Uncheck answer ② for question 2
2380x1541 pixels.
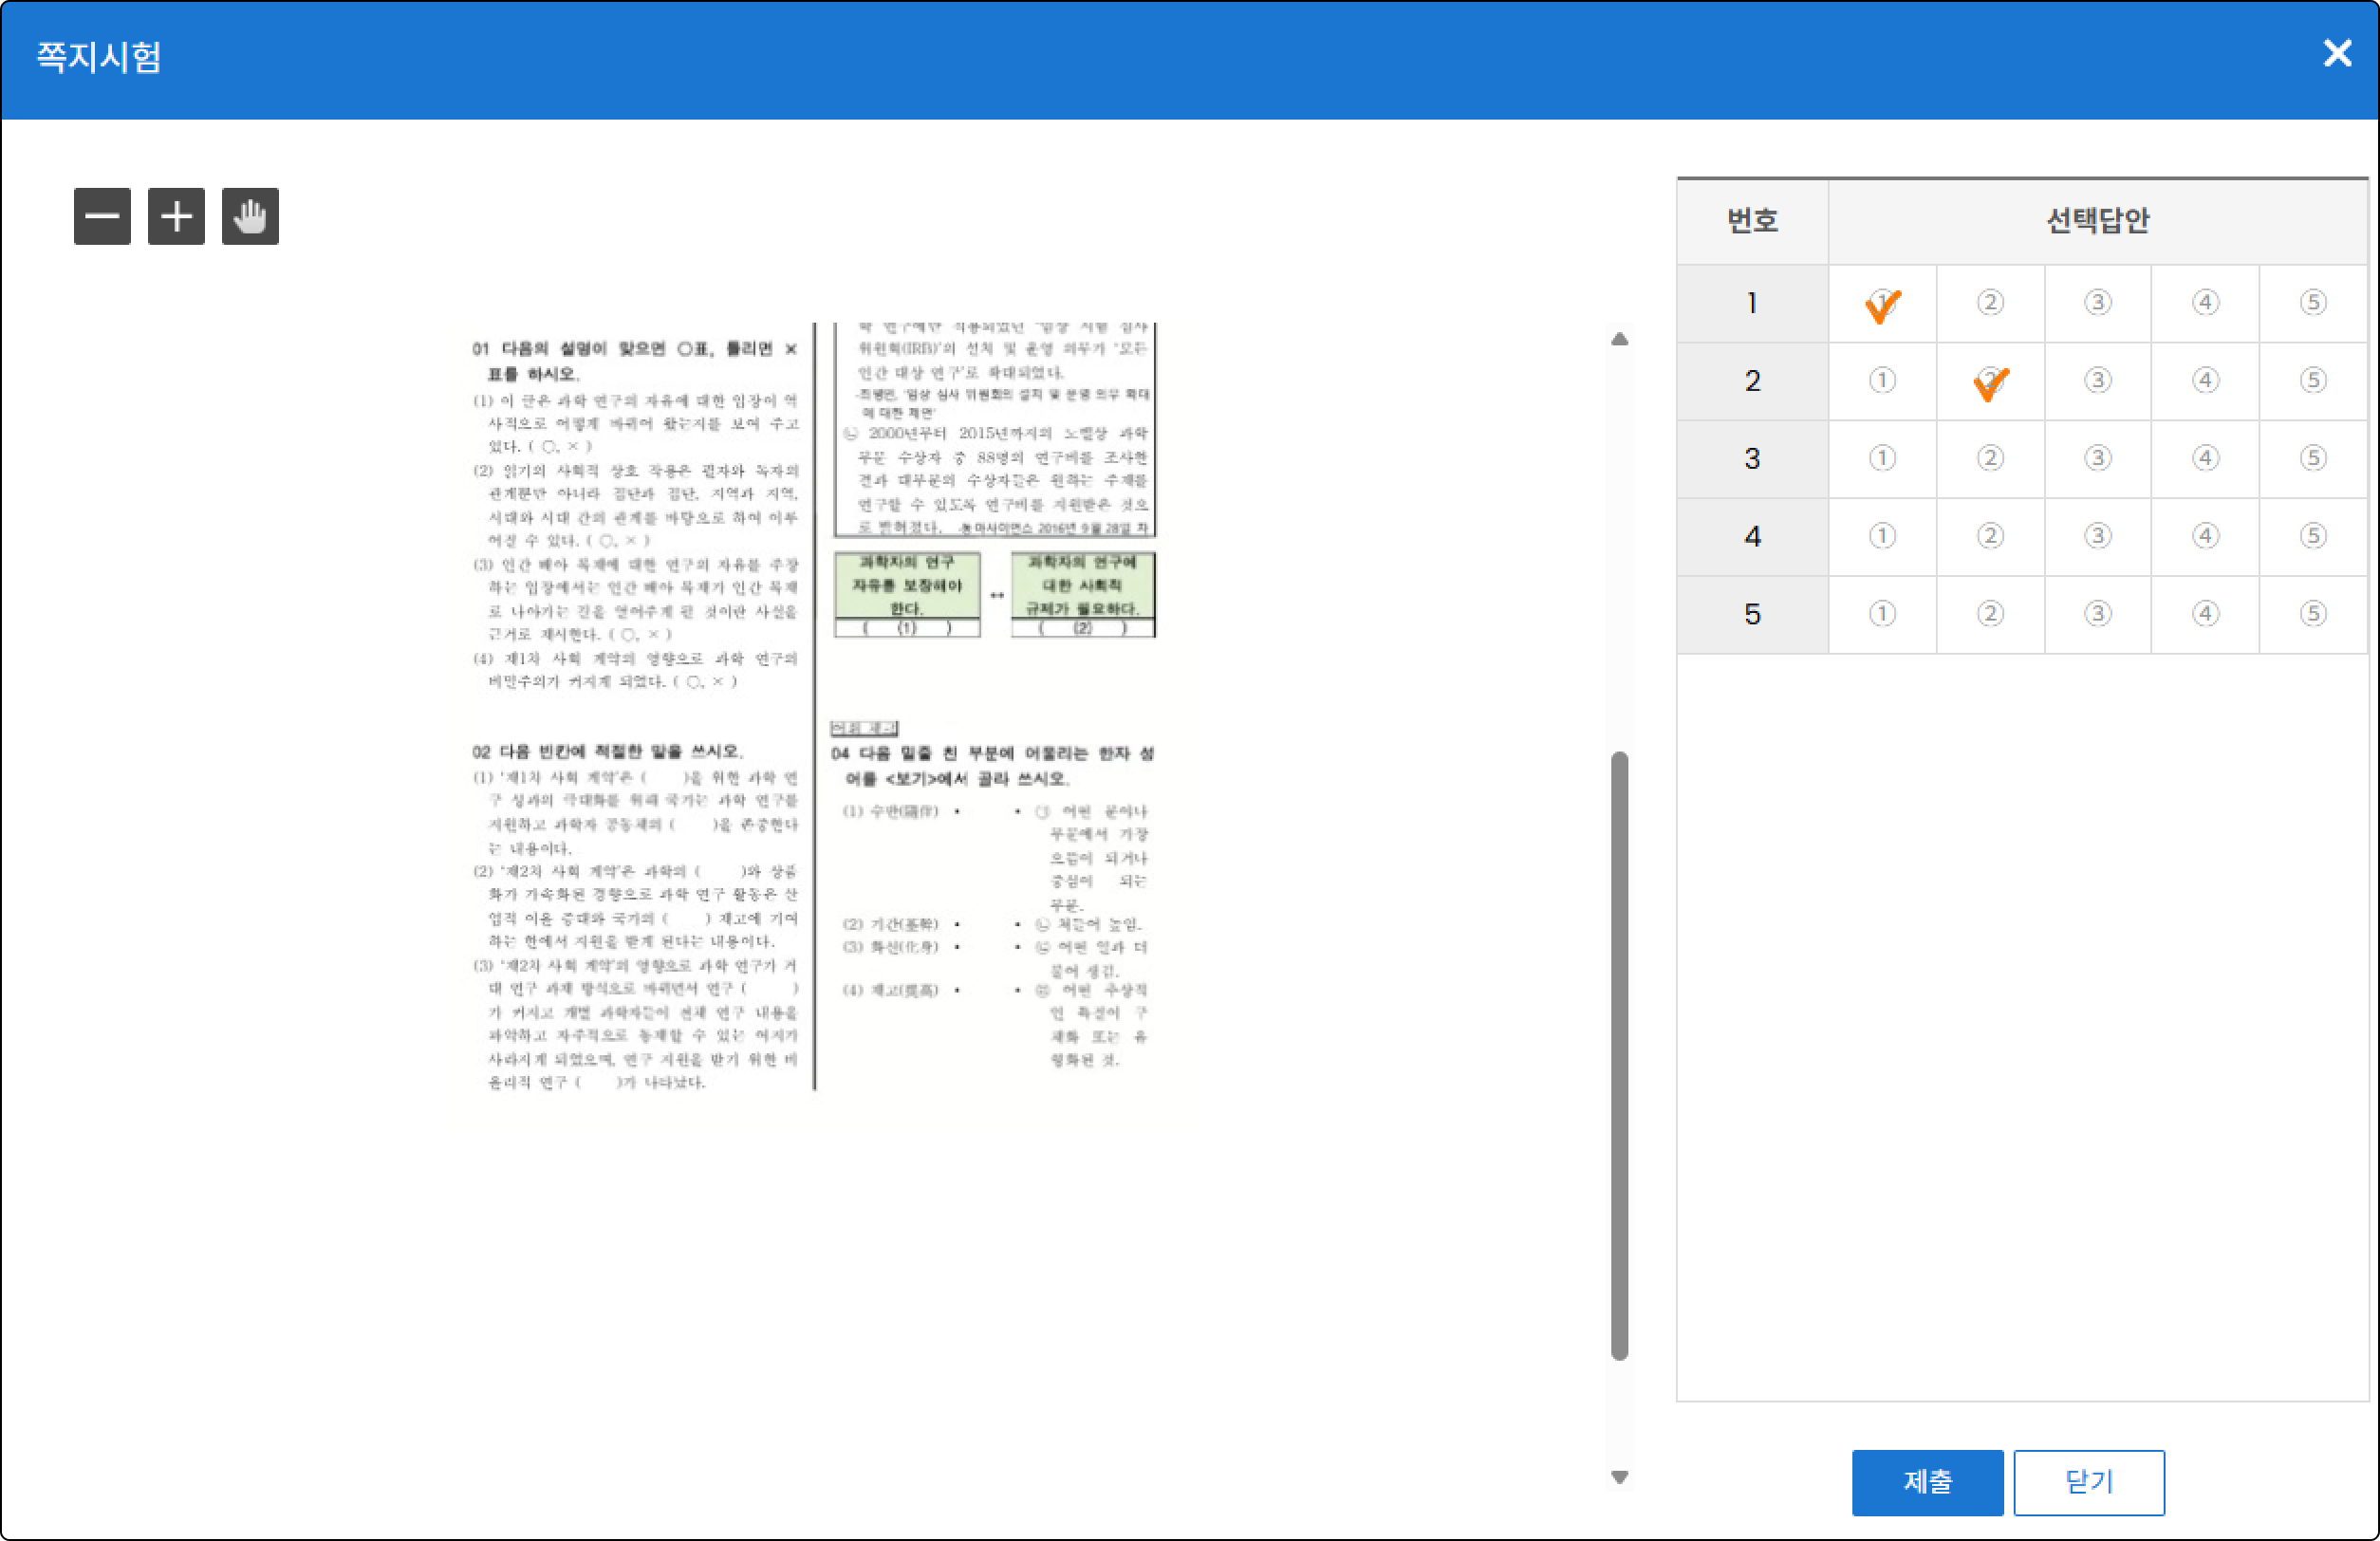1990,381
